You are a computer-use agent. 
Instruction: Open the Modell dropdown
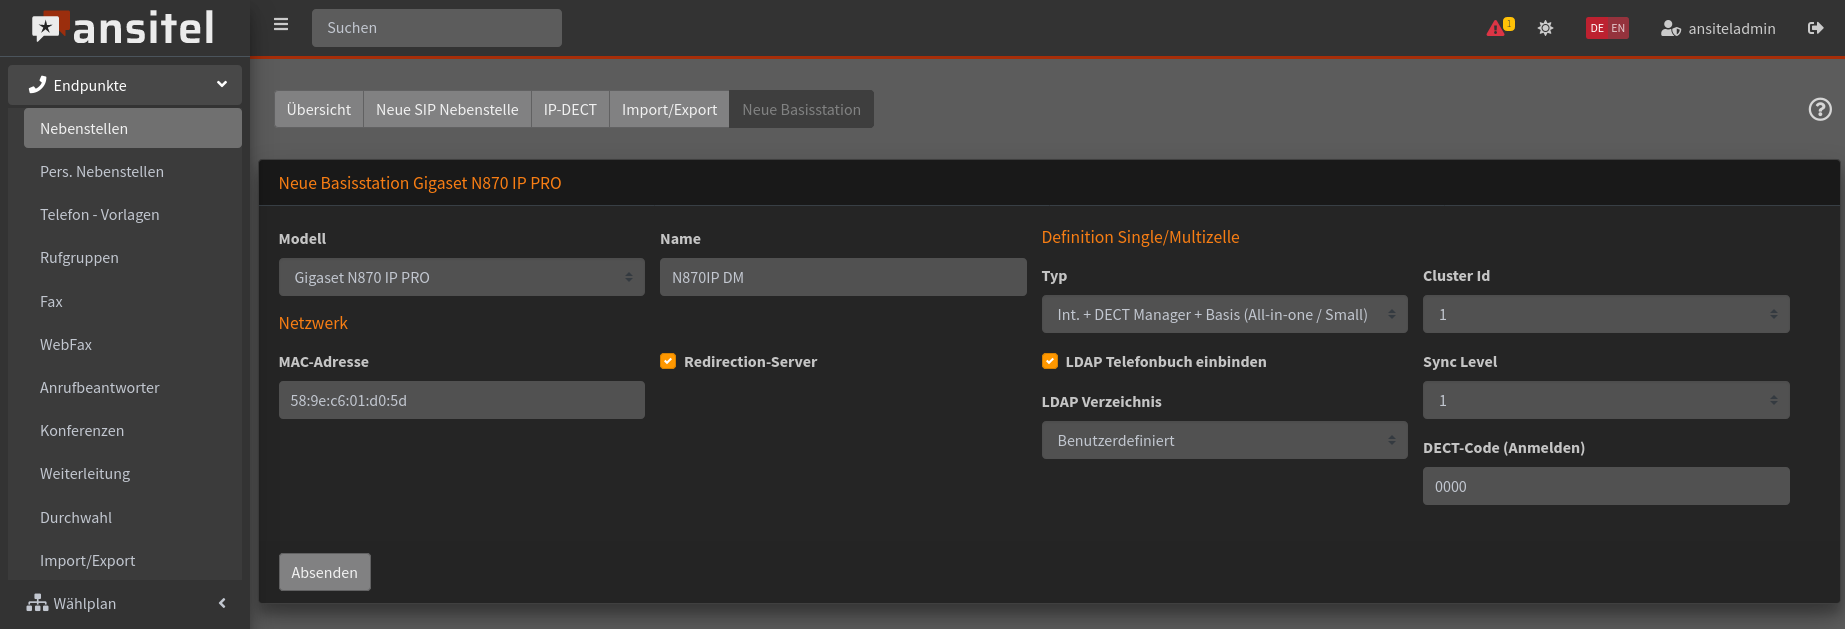click(461, 278)
